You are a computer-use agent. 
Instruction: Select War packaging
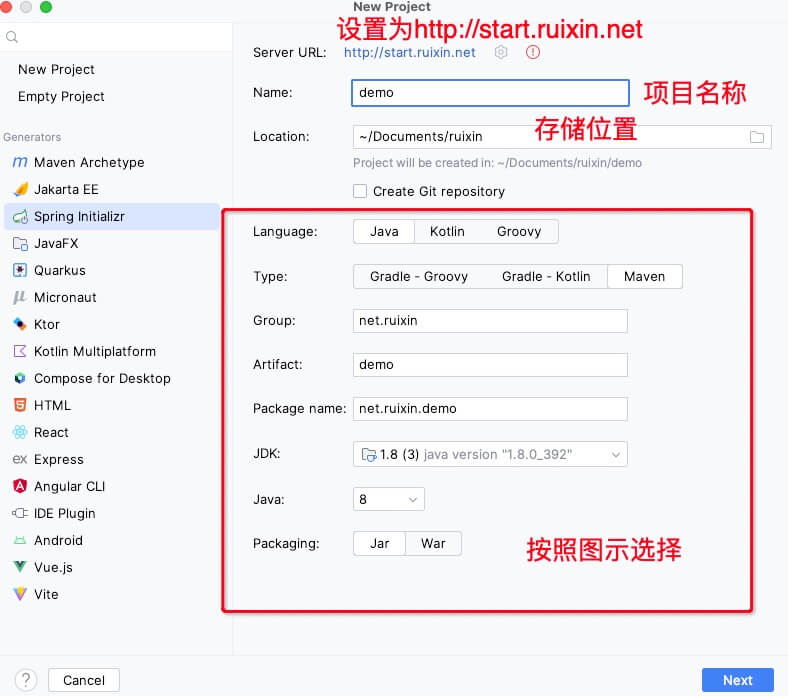(433, 543)
